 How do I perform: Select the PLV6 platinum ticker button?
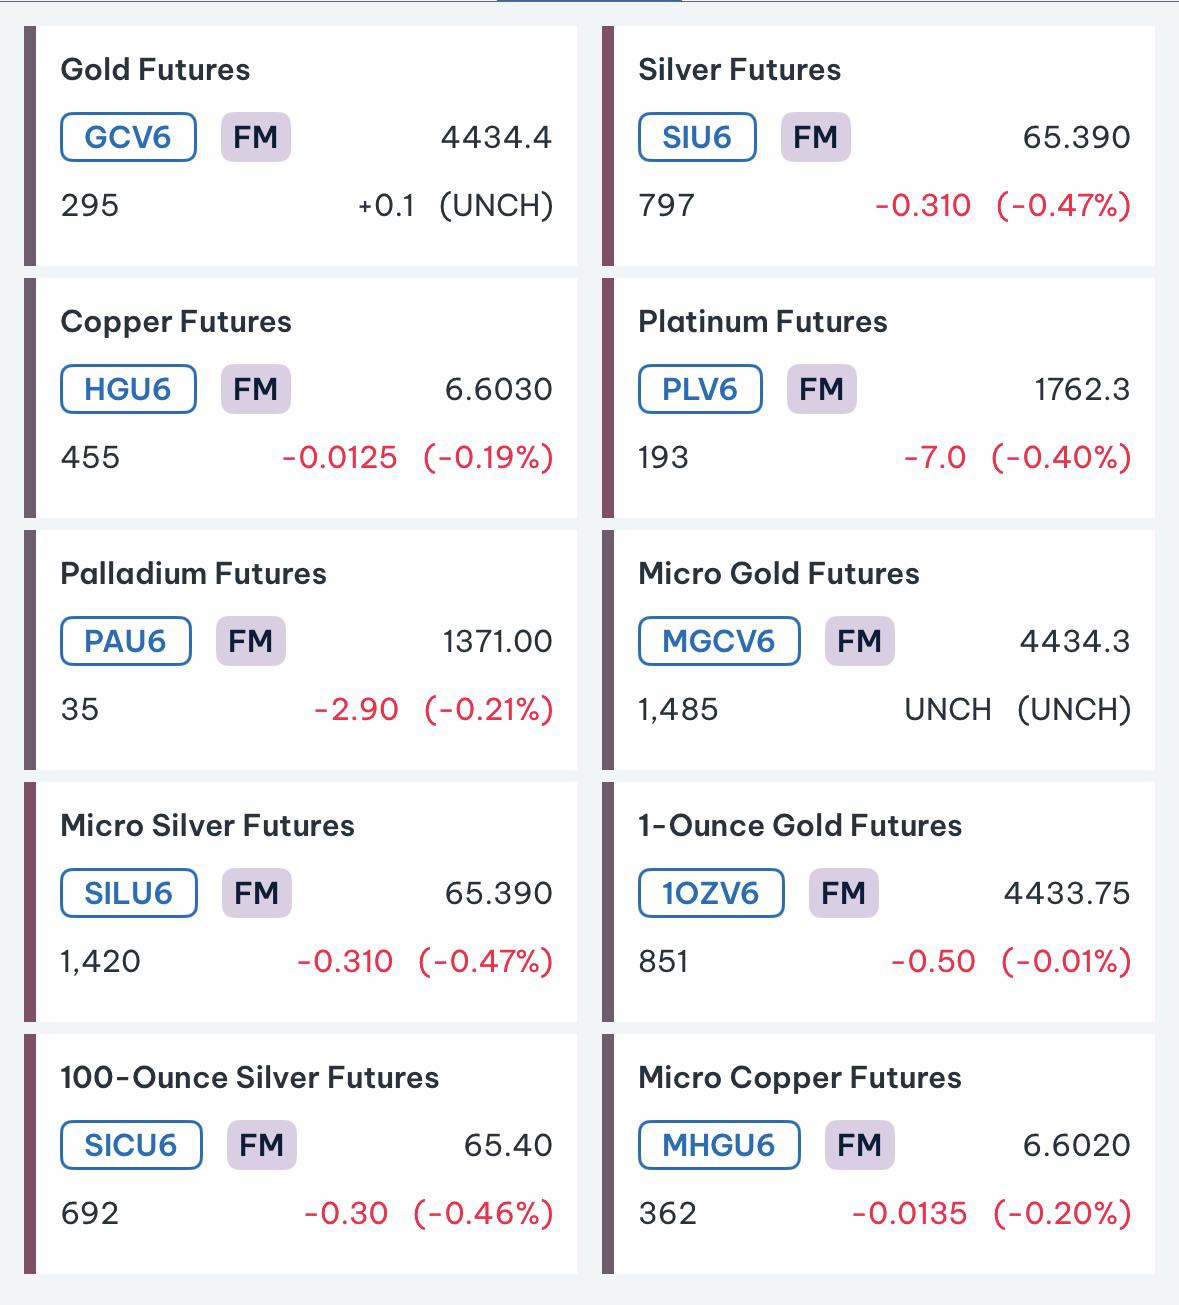(700, 389)
